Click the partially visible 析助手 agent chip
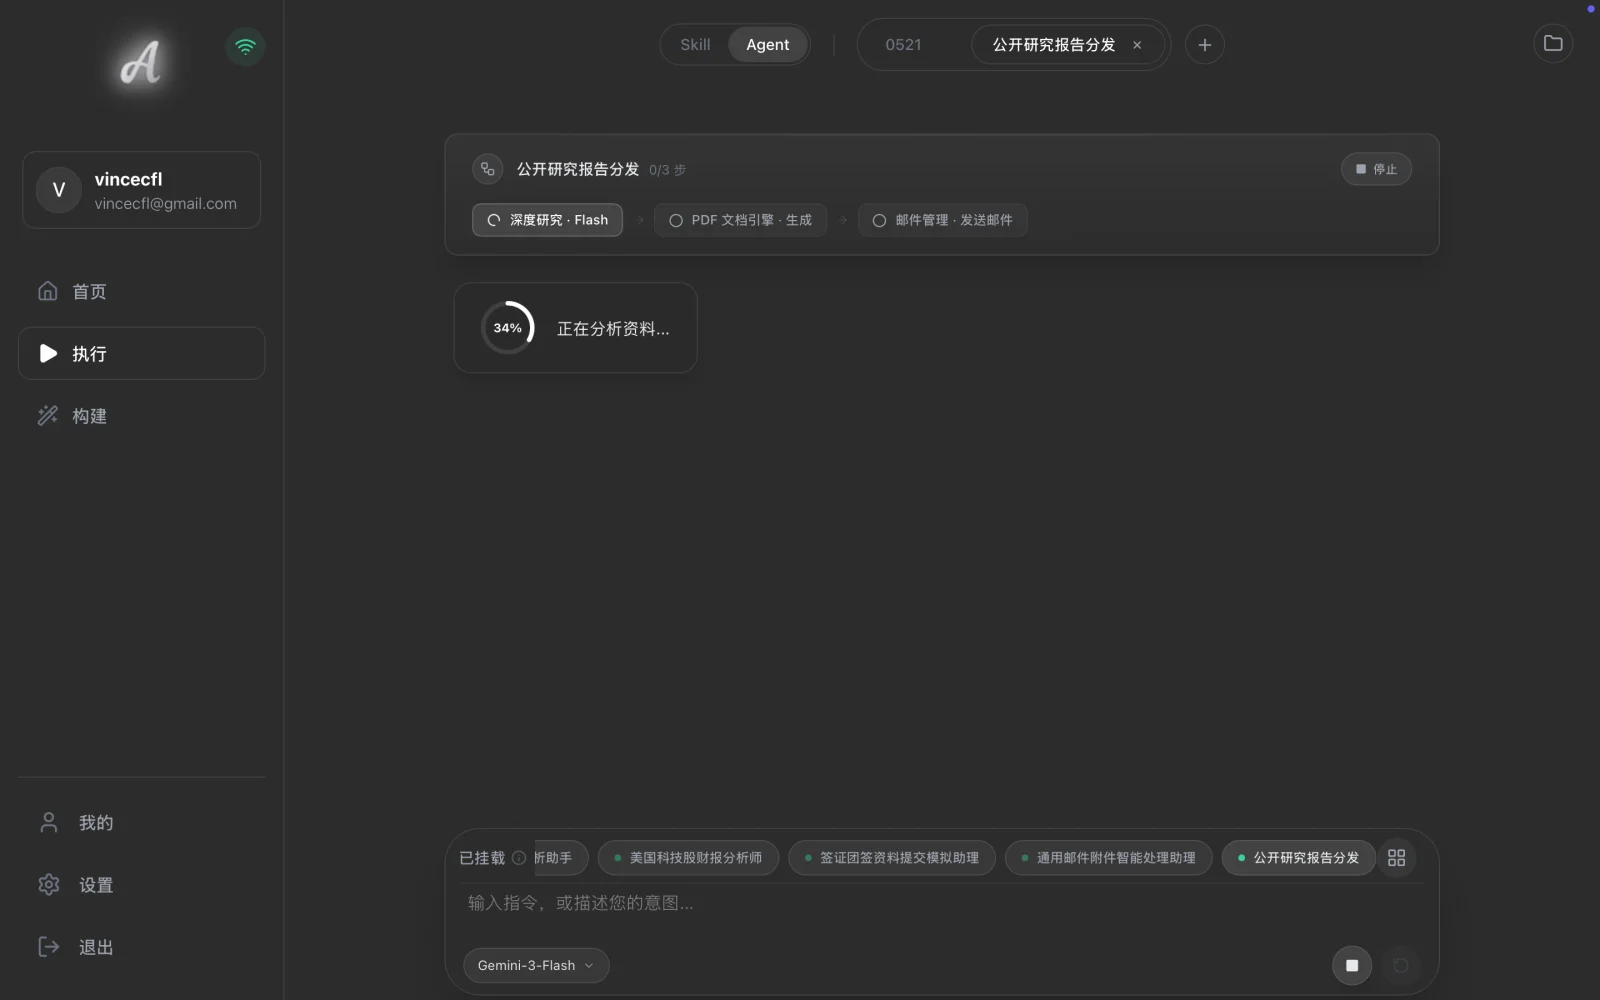Screen dimensions: 1600x1000 (560, 858)
